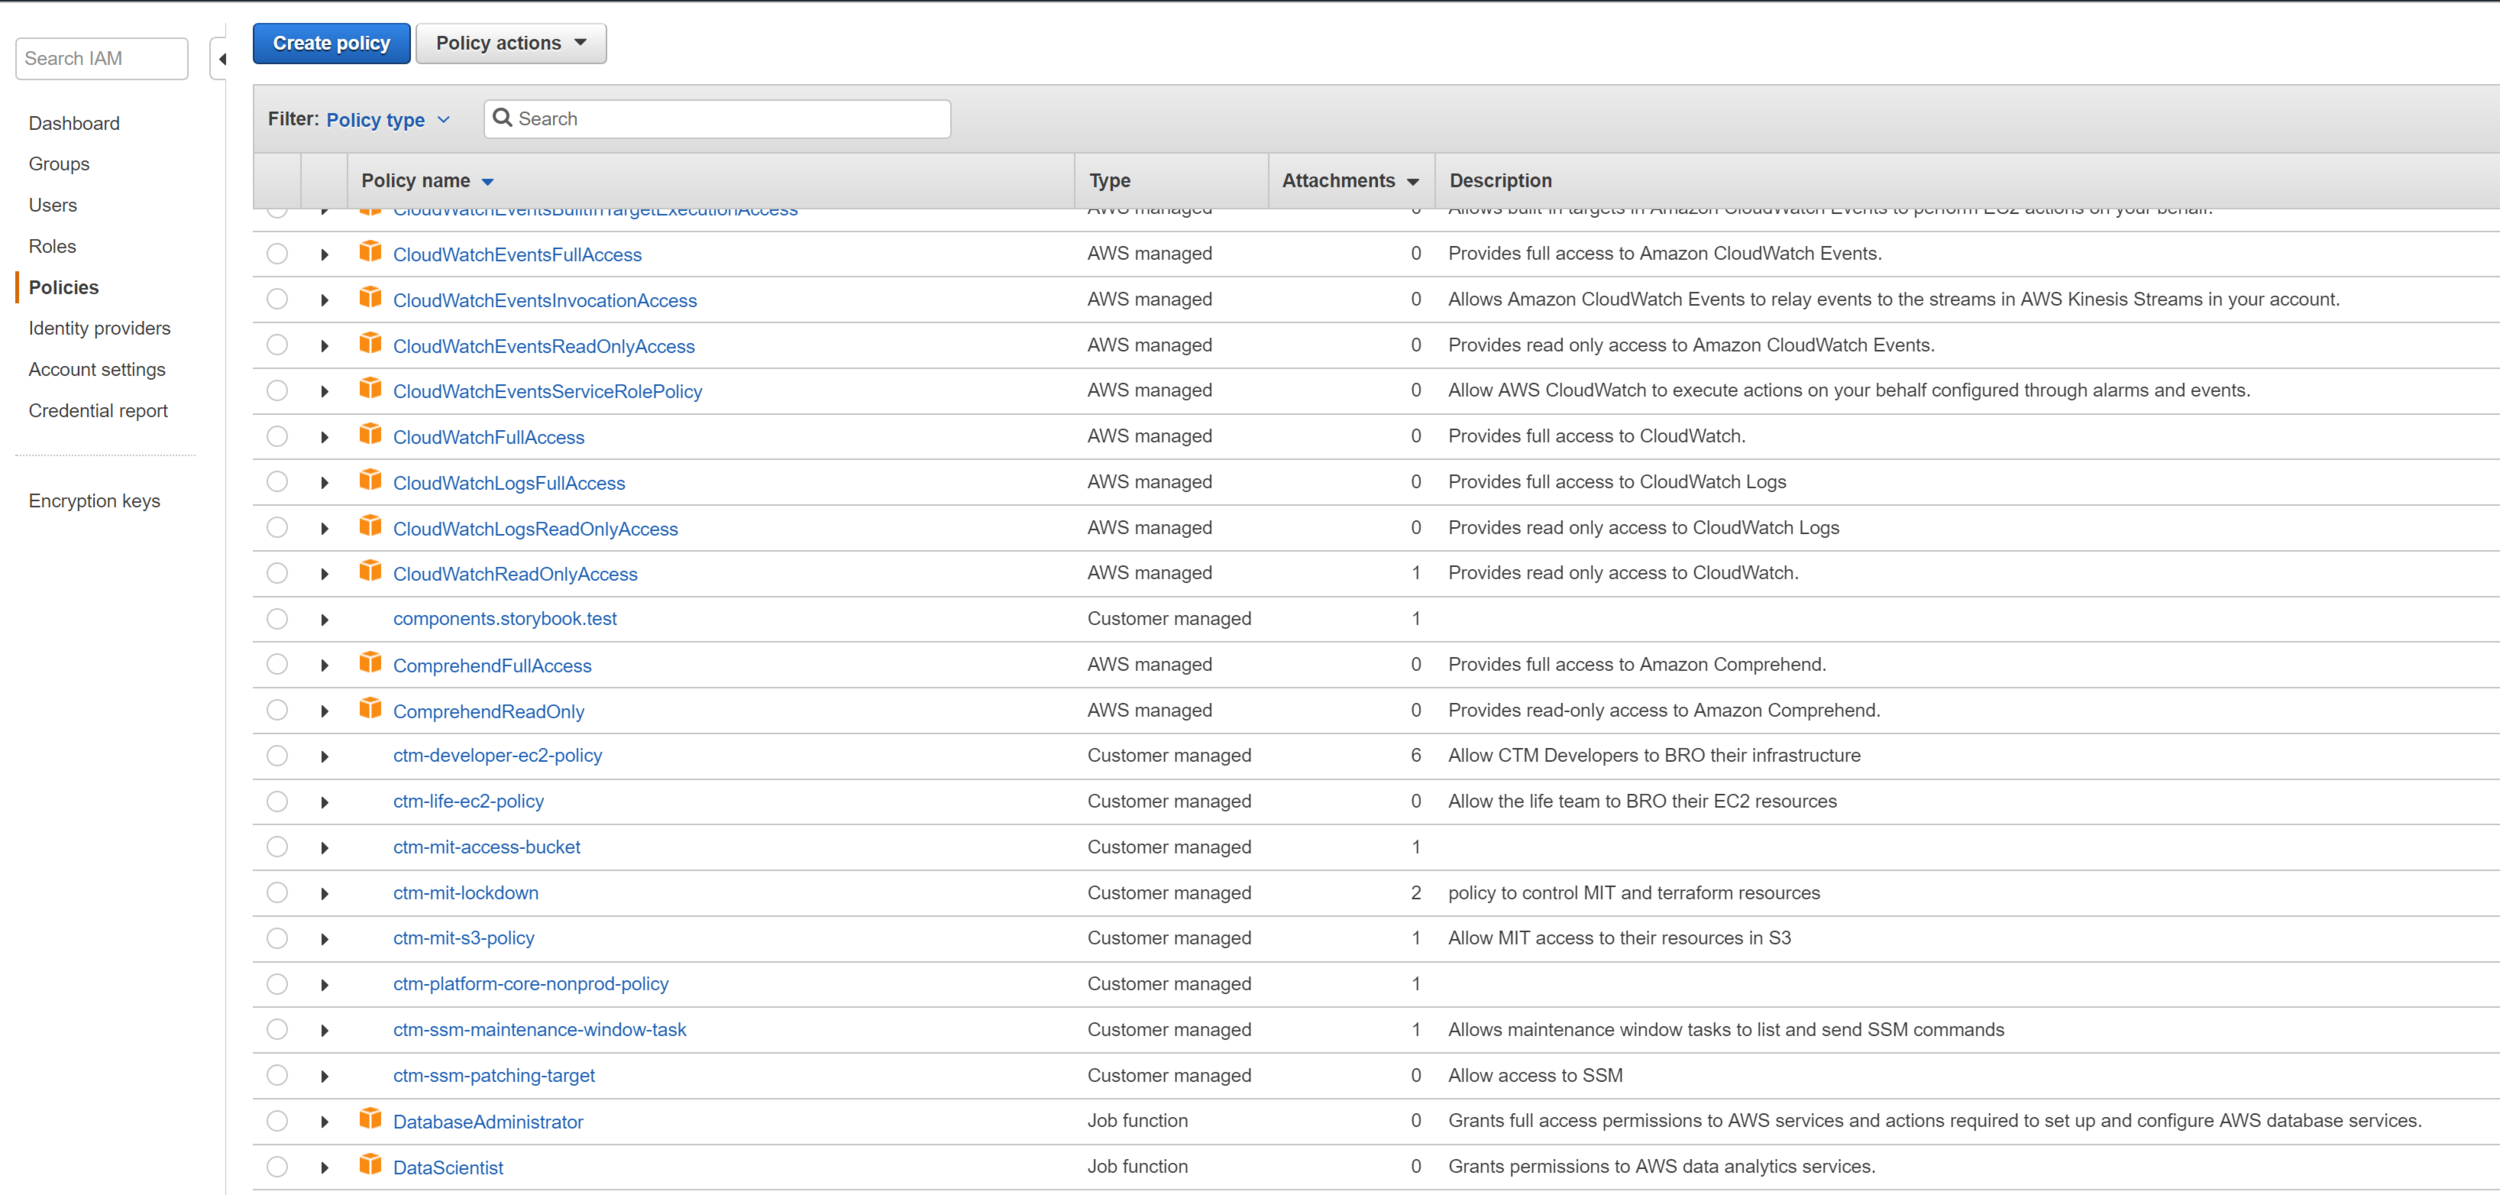Click the magnifier icon in the policy search box
Screen dimensions: 2500x1195
[502, 118]
